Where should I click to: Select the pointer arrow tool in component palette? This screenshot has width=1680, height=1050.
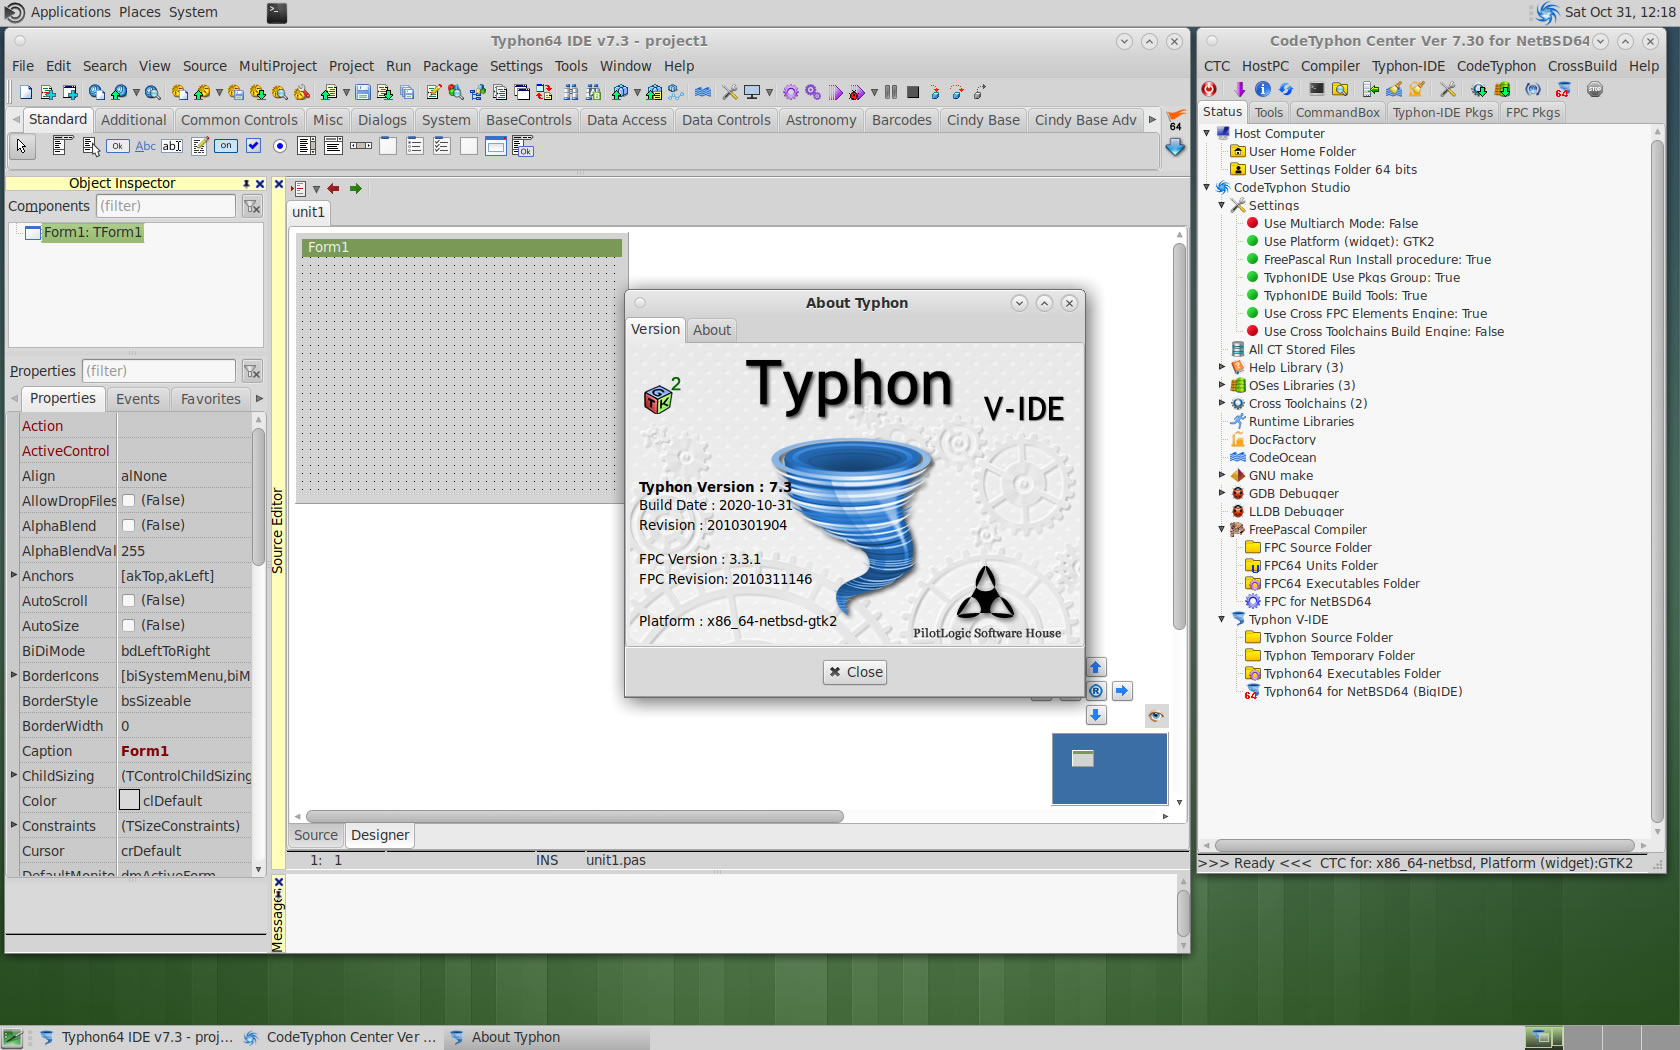click(x=21, y=147)
